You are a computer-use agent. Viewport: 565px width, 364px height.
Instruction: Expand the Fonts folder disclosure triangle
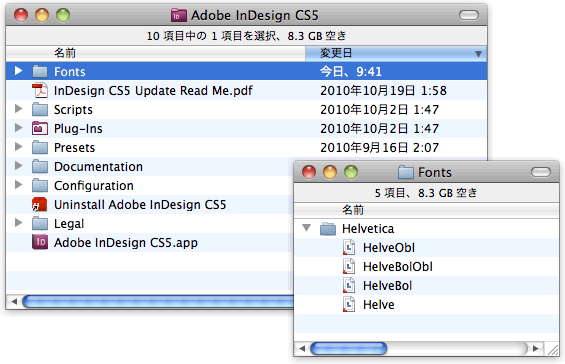tap(18, 71)
